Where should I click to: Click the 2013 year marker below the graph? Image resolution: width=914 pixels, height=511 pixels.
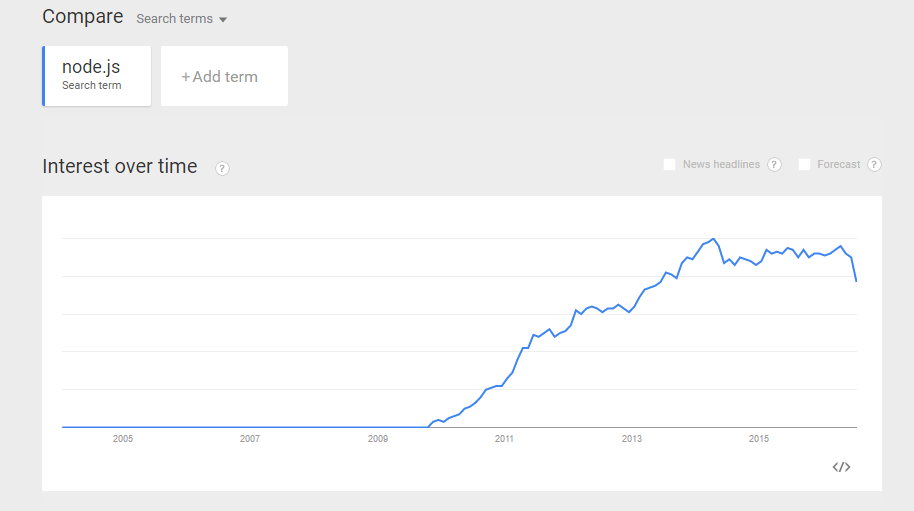[x=632, y=439]
